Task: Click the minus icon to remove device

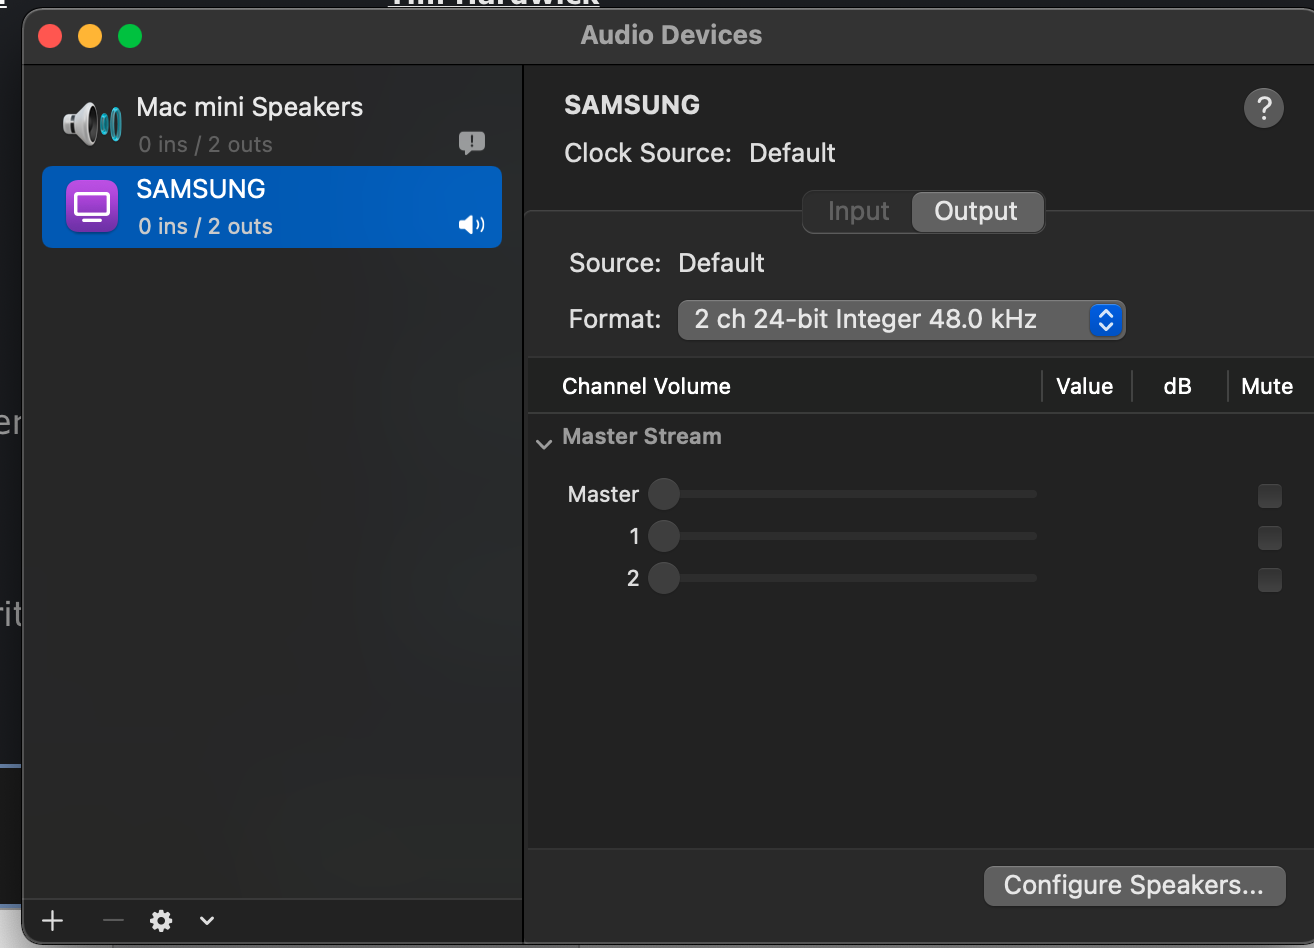Action: click(113, 921)
